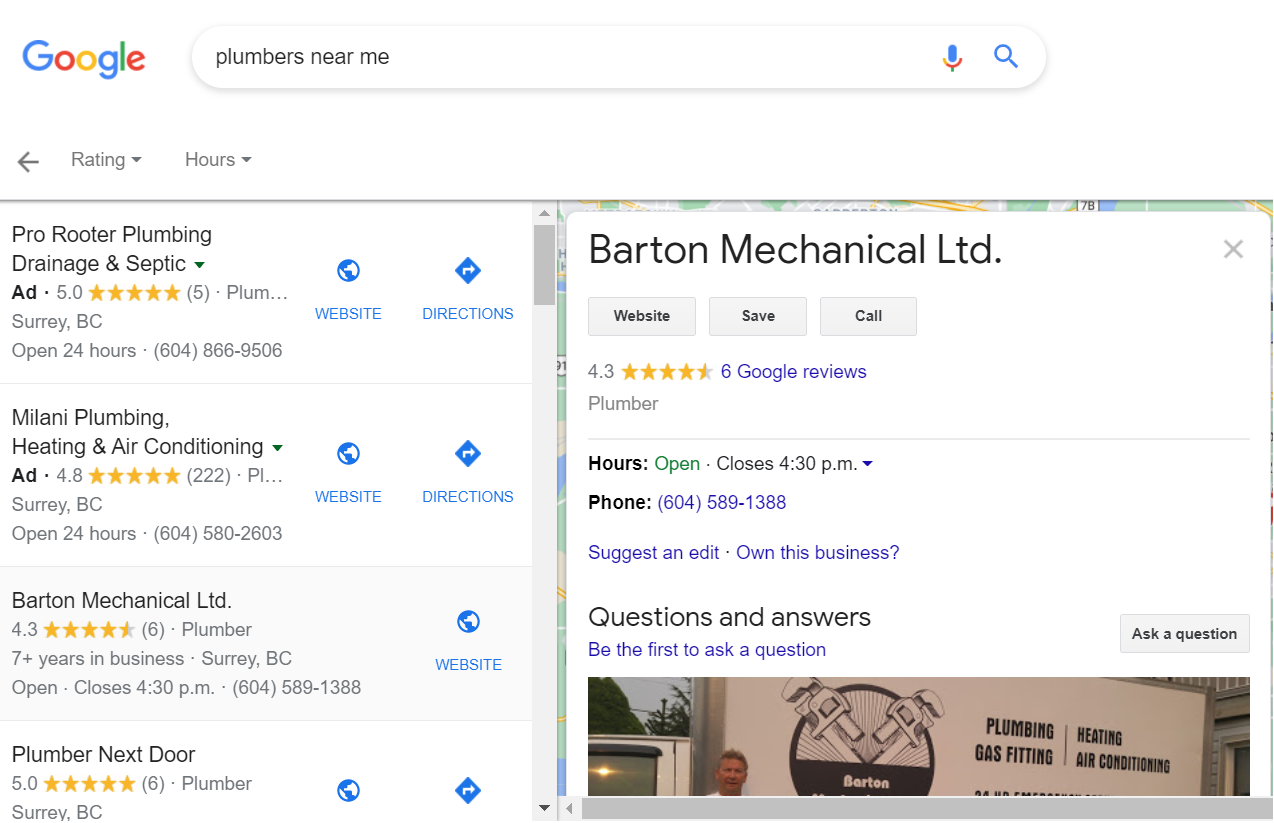Image resolution: width=1274 pixels, height=823 pixels.
Task: Click the Questions and answers heading
Action: 729,617
